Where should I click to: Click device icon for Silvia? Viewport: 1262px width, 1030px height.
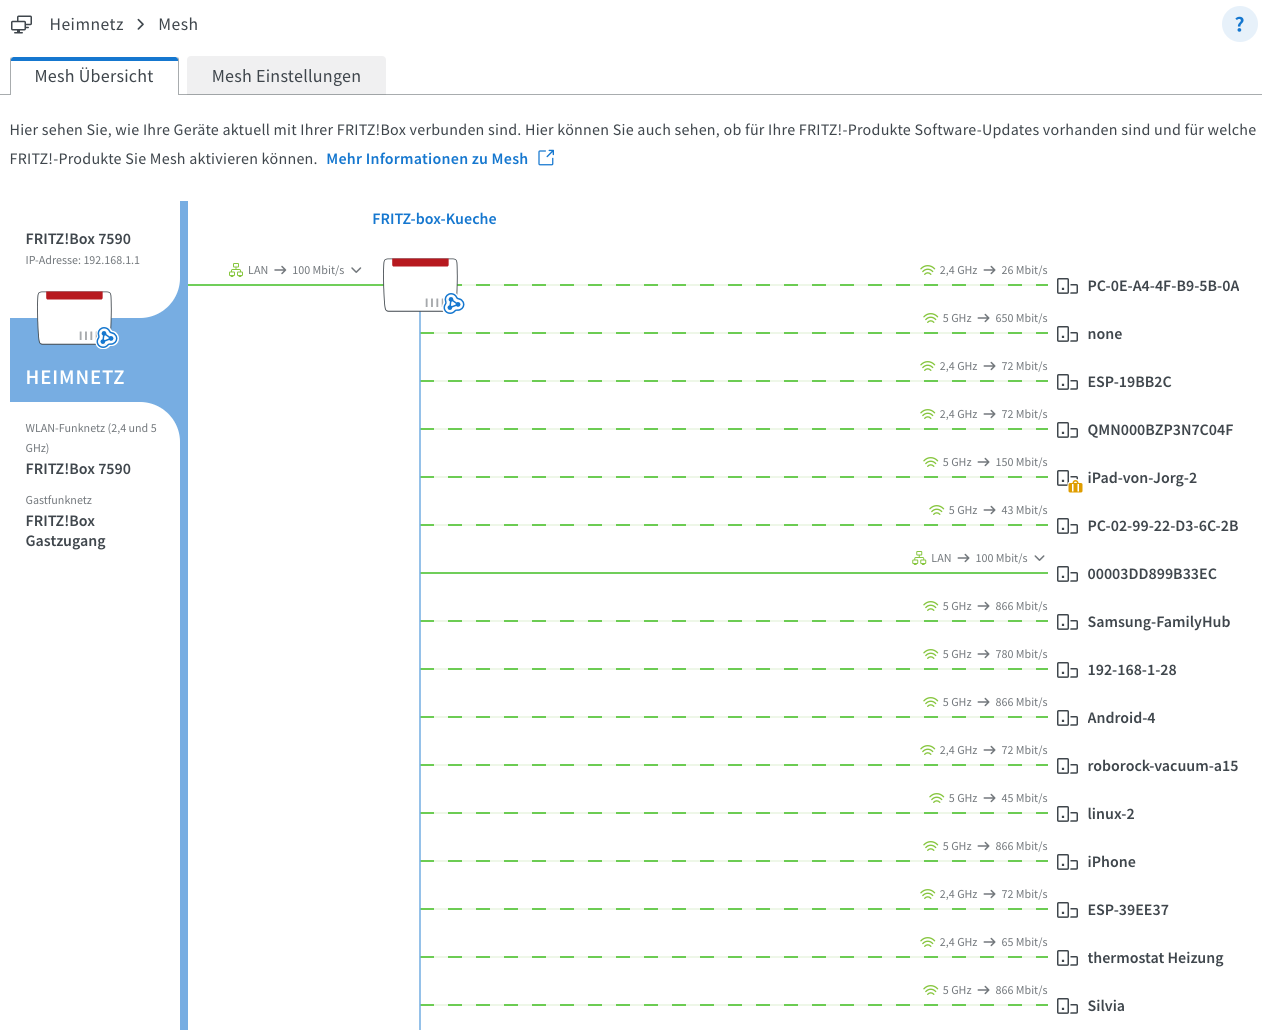click(1067, 1006)
